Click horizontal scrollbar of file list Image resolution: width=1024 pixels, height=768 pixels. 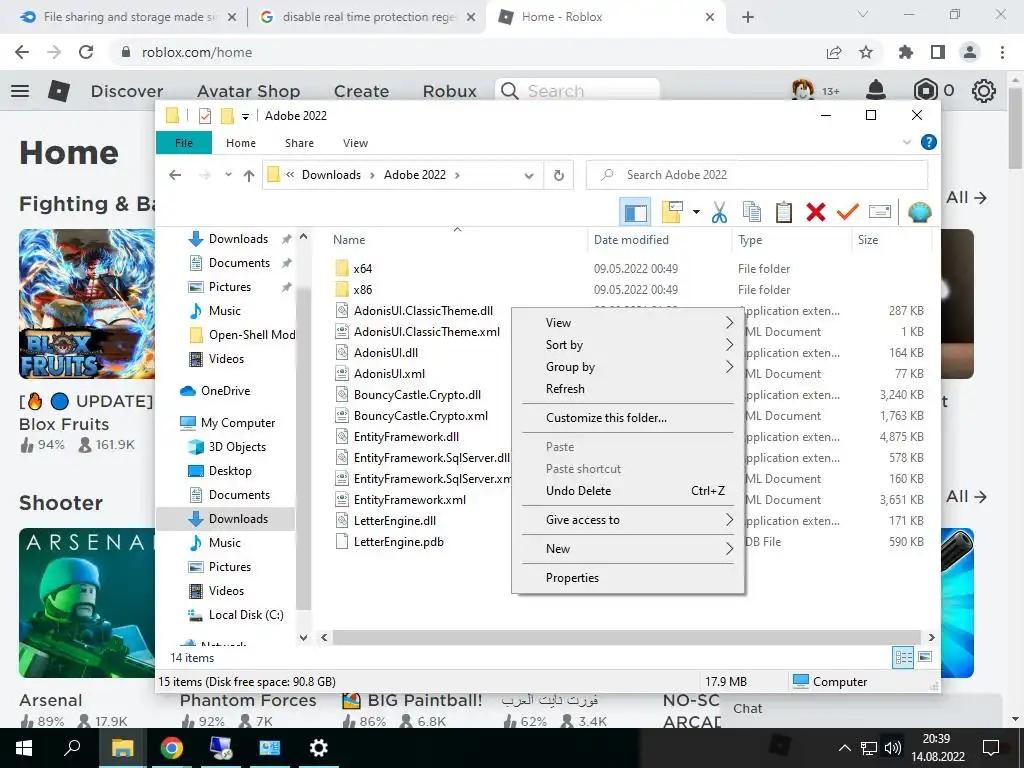(627, 637)
